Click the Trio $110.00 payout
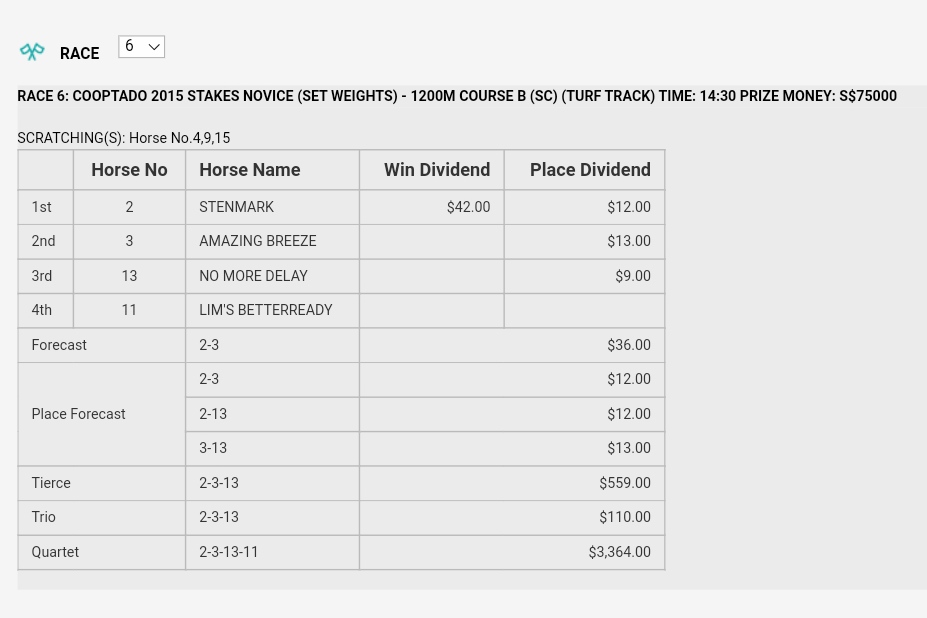927x618 pixels. (624, 517)
